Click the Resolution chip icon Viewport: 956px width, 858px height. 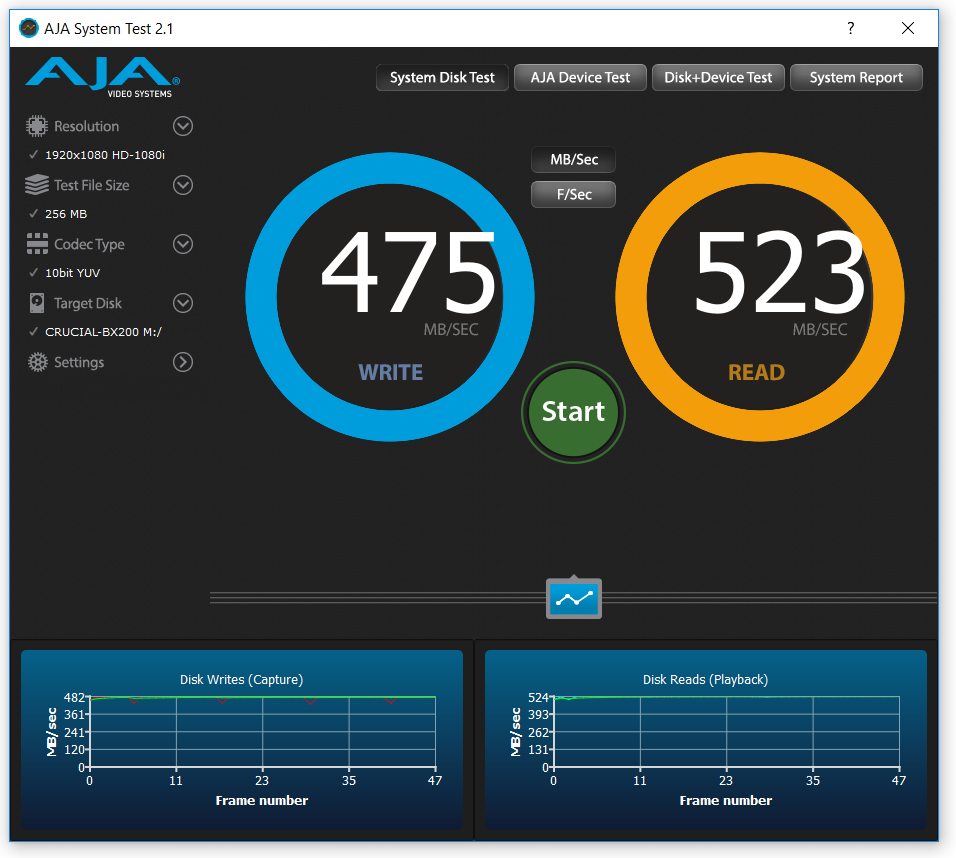point(37,126)
